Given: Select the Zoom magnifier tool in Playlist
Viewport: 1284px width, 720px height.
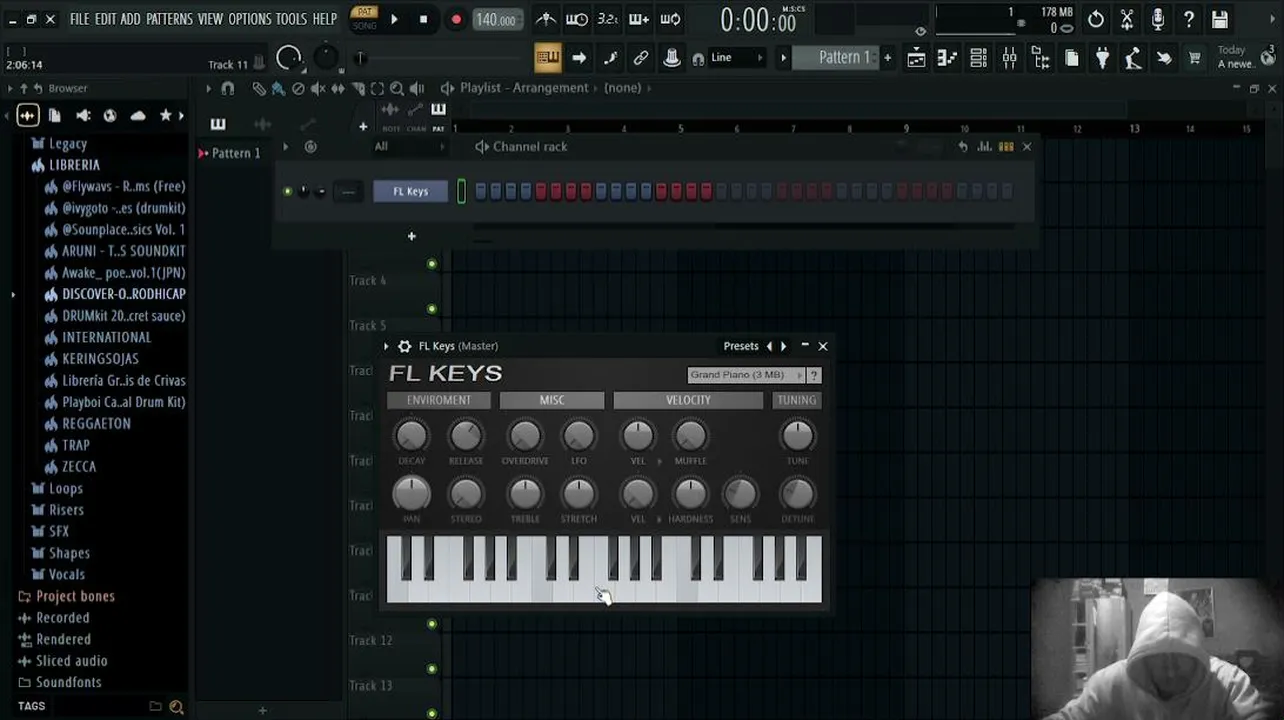Looking at the screenshot, I should 397,88.
